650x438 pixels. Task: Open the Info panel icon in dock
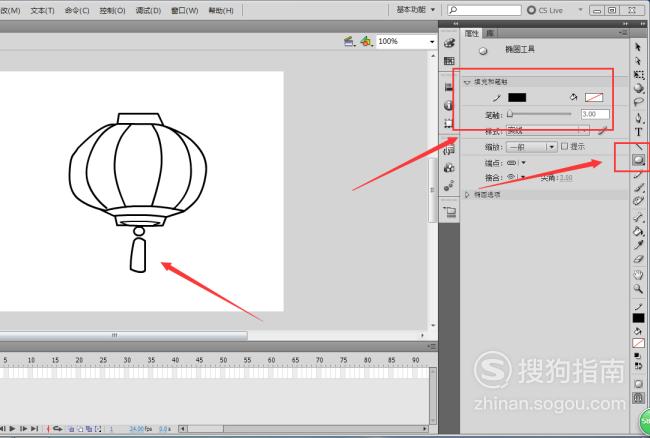tap(449, 105)
